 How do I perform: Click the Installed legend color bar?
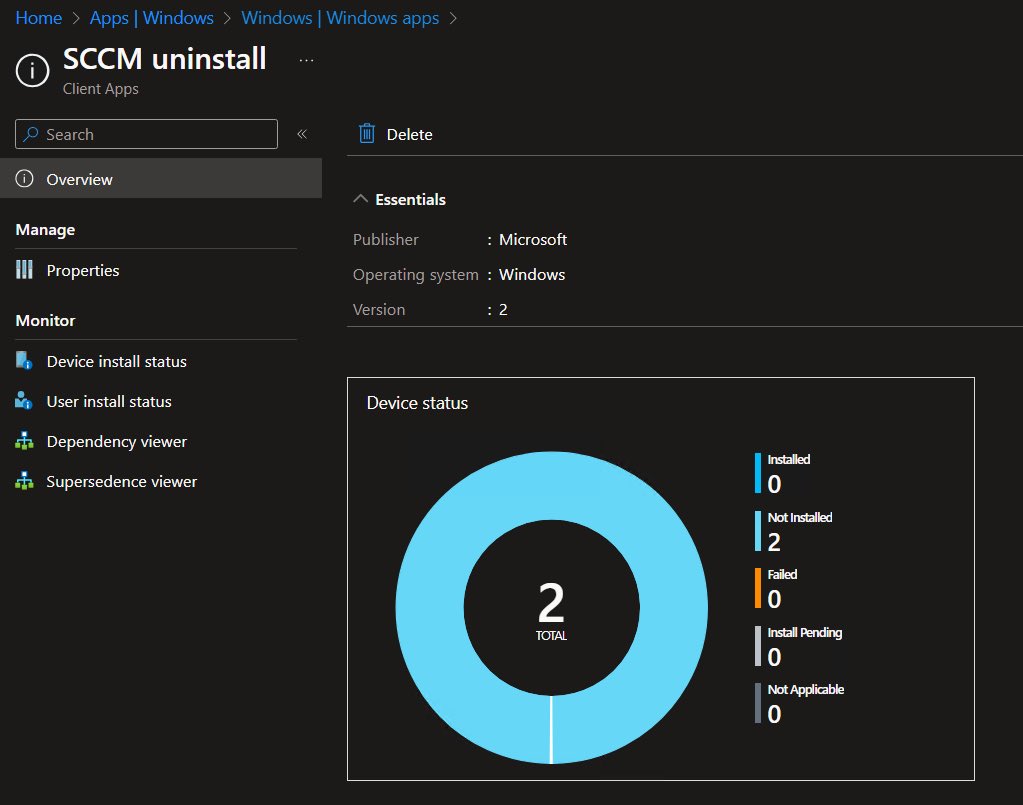click(x=757, y=473)
